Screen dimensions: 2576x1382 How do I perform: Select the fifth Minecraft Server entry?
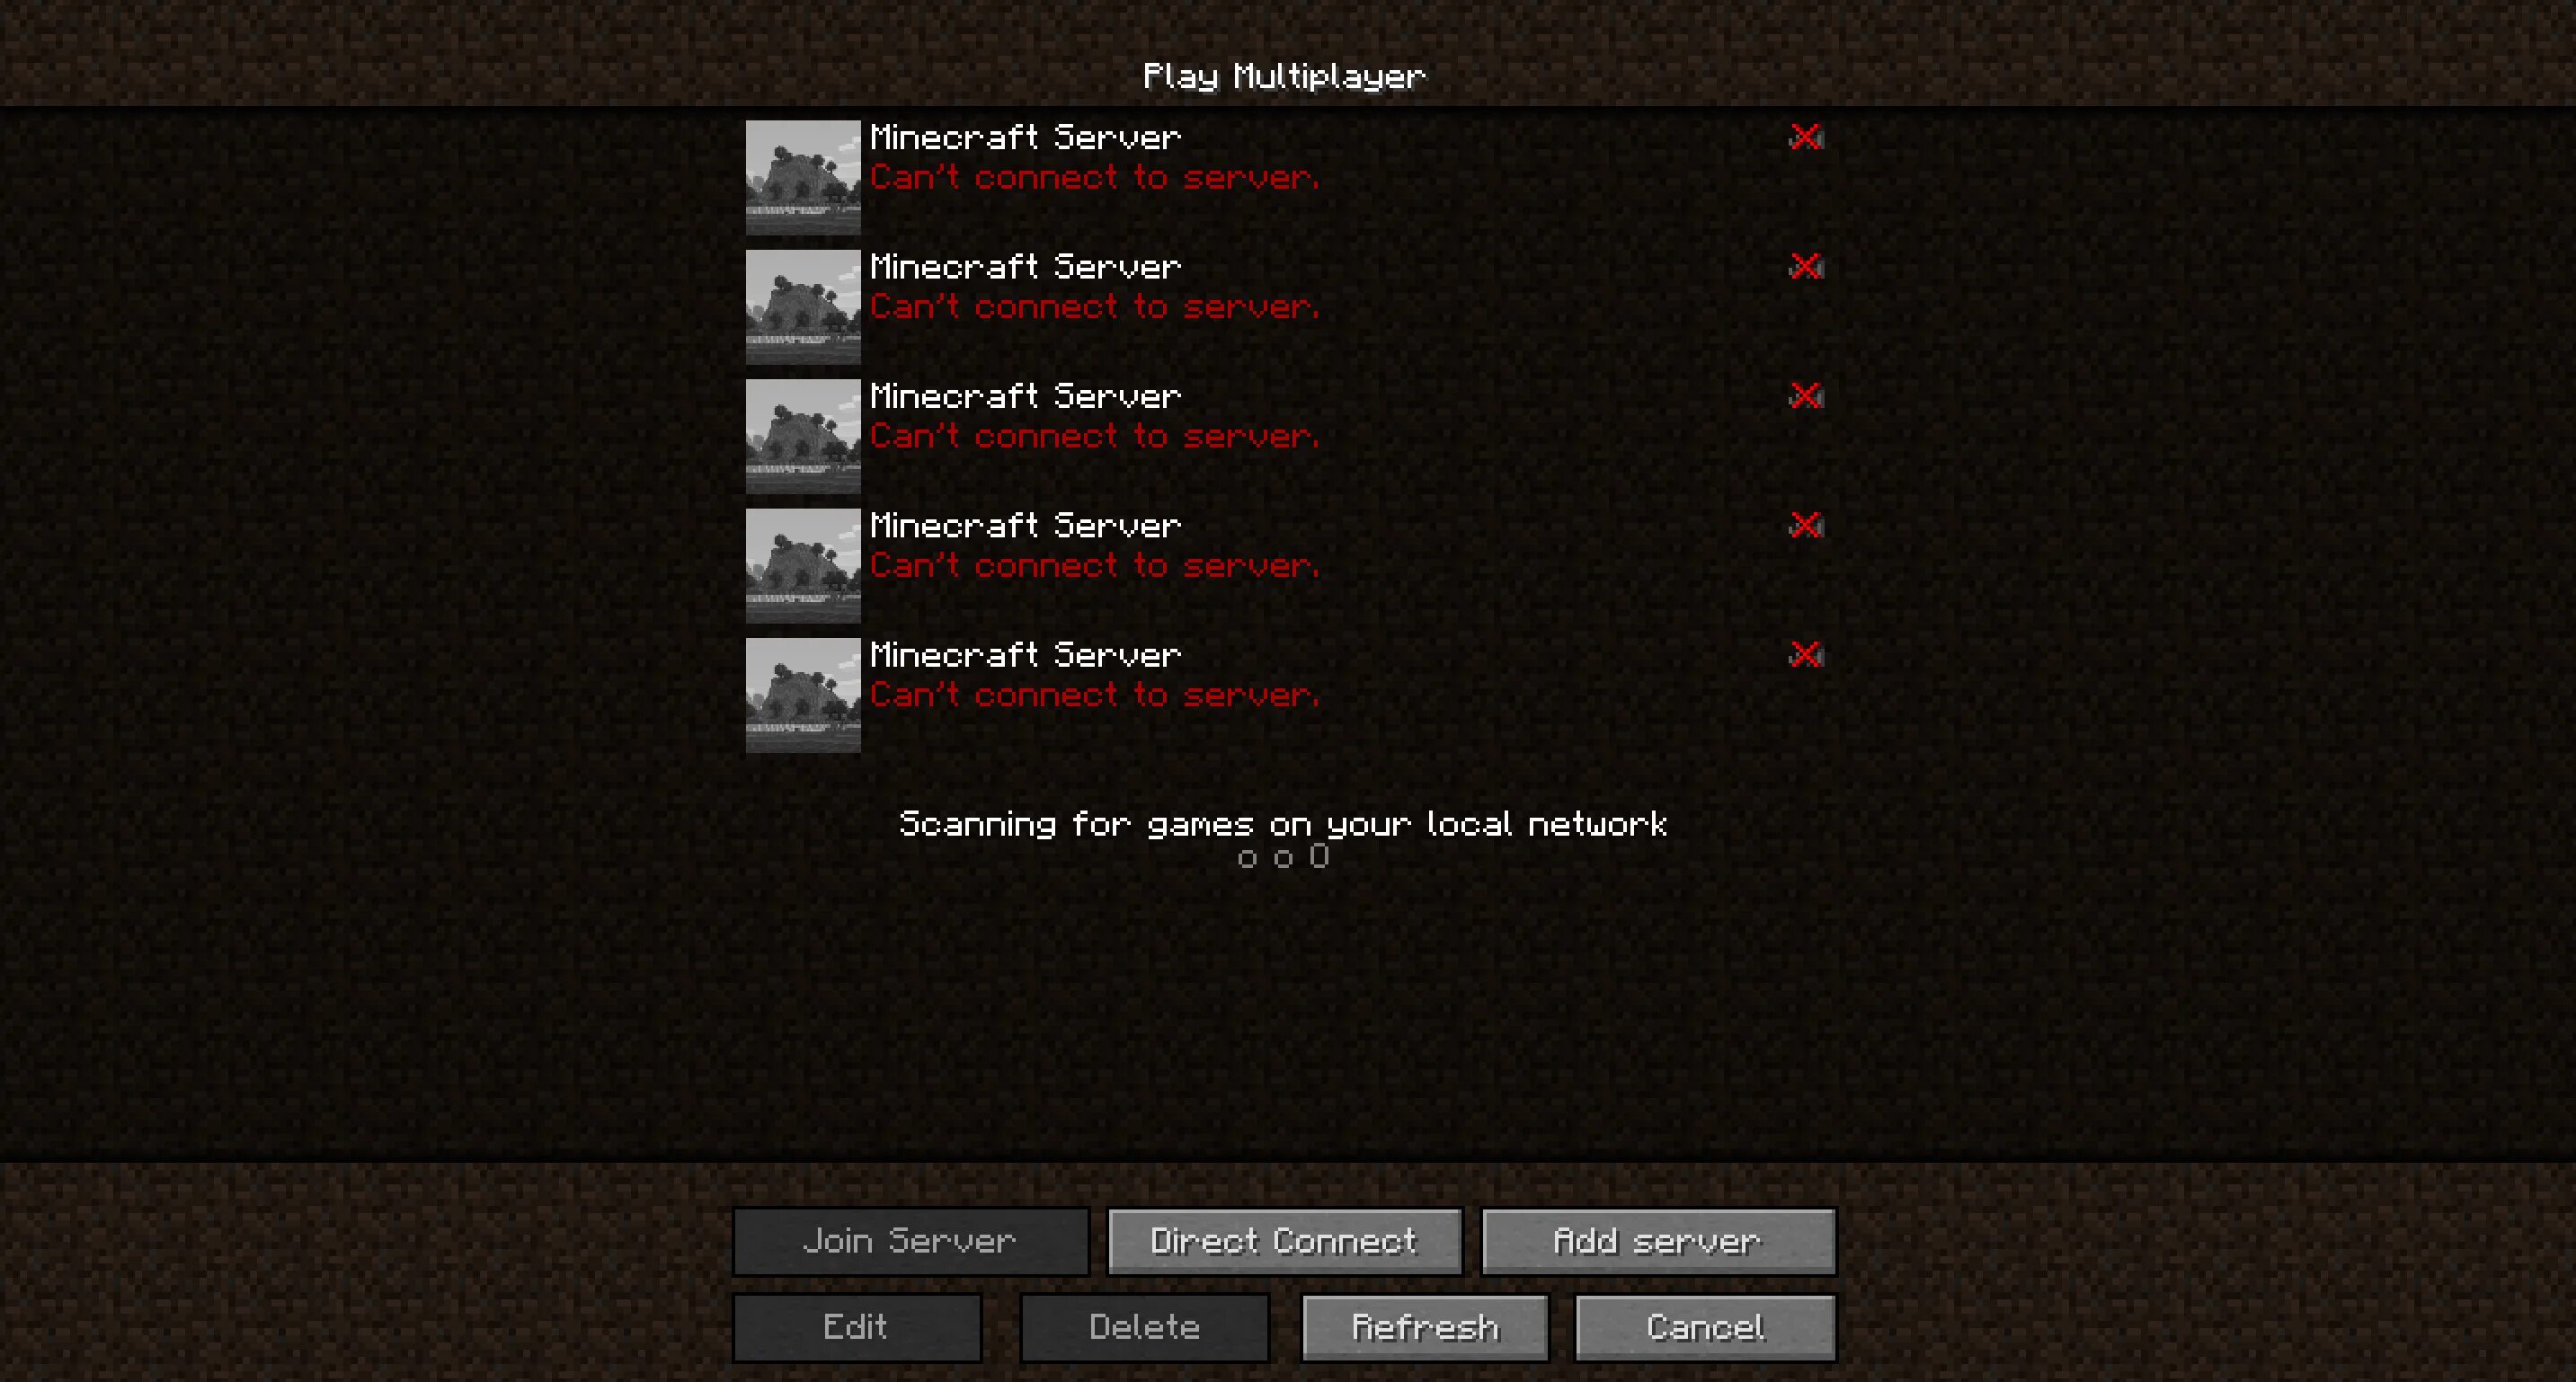[1286, 690]
